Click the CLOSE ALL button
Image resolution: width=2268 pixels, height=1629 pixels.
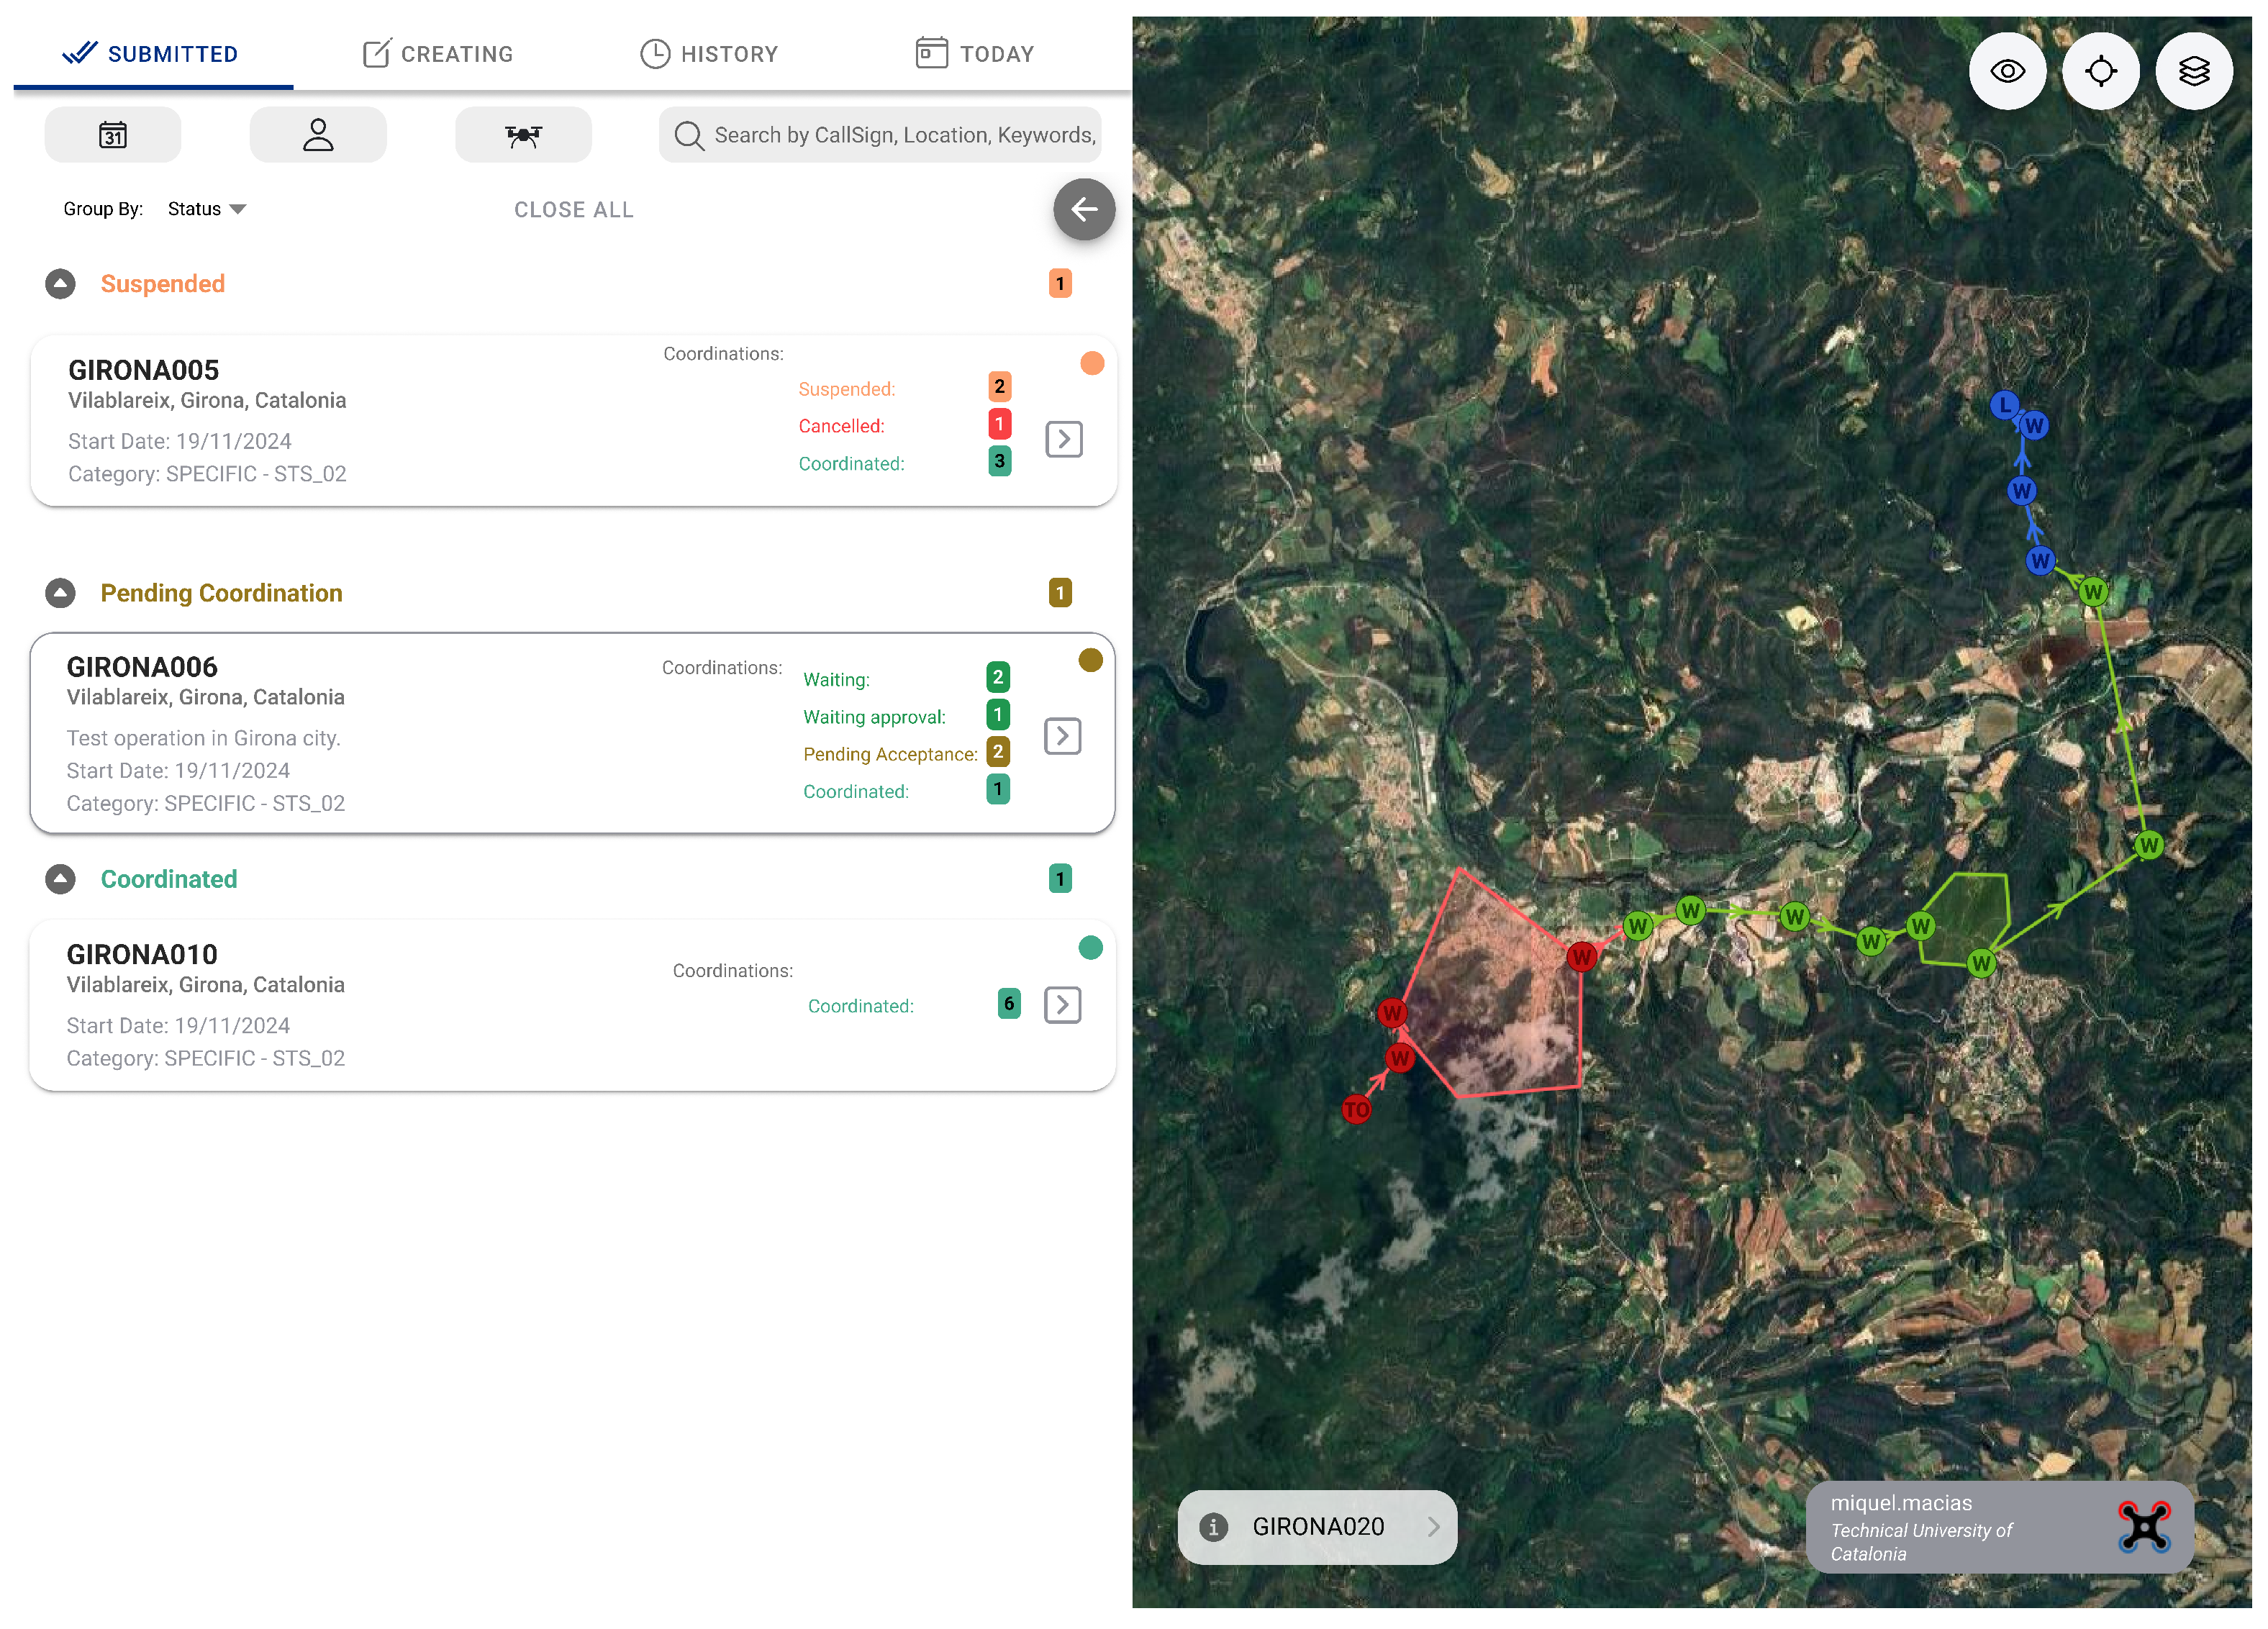(574, 210)
